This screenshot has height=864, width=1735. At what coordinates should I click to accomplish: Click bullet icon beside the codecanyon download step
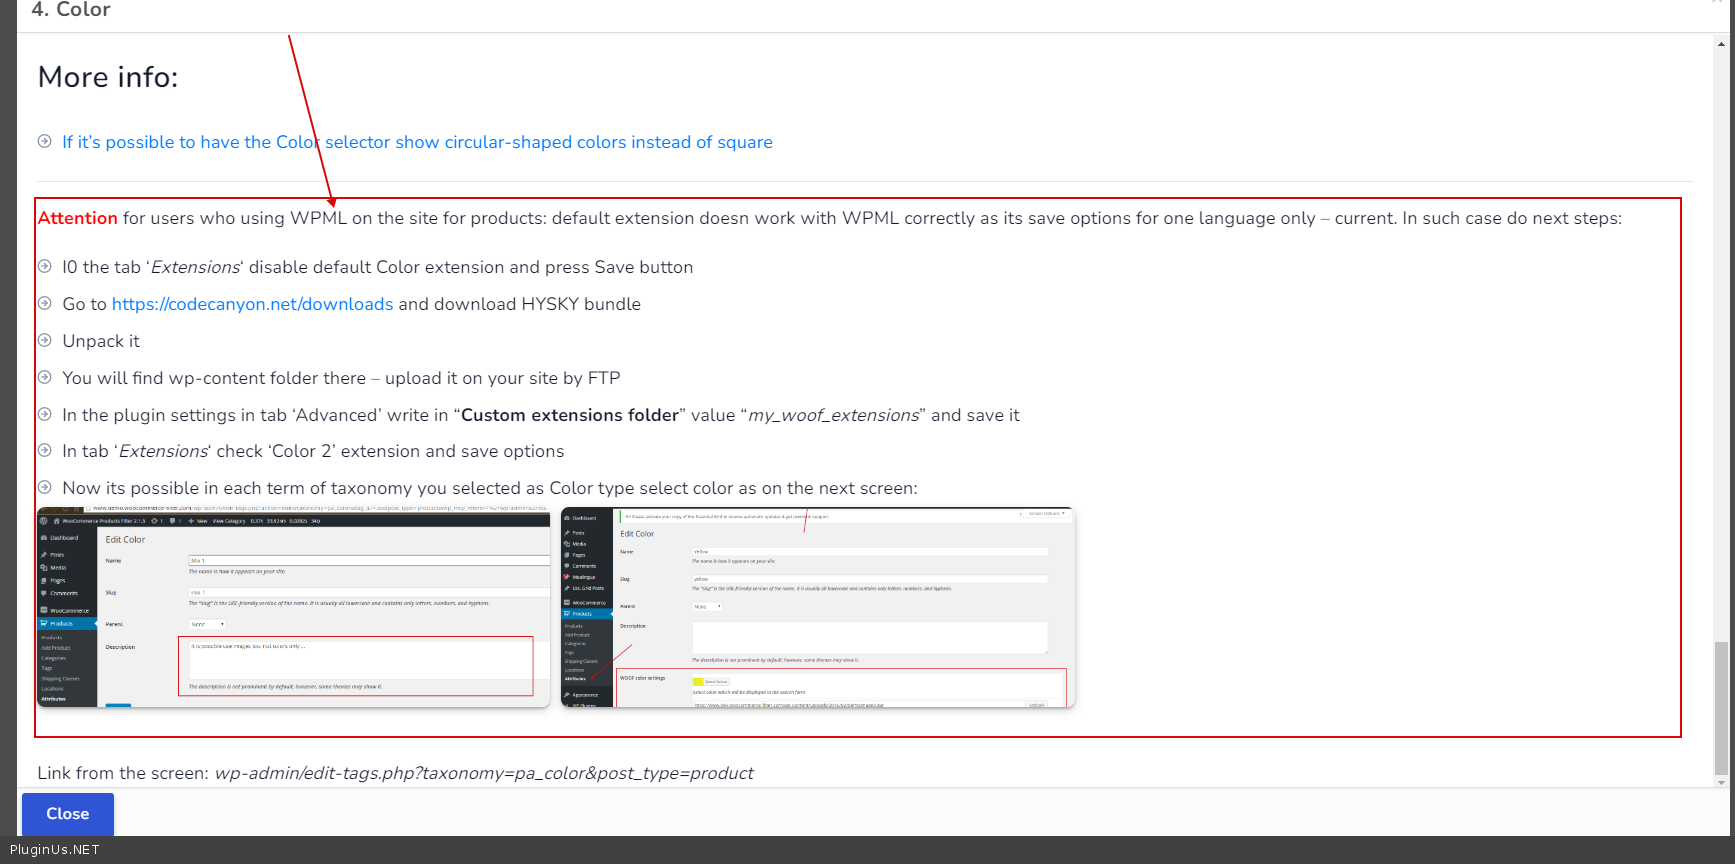(x=44, y=303)
